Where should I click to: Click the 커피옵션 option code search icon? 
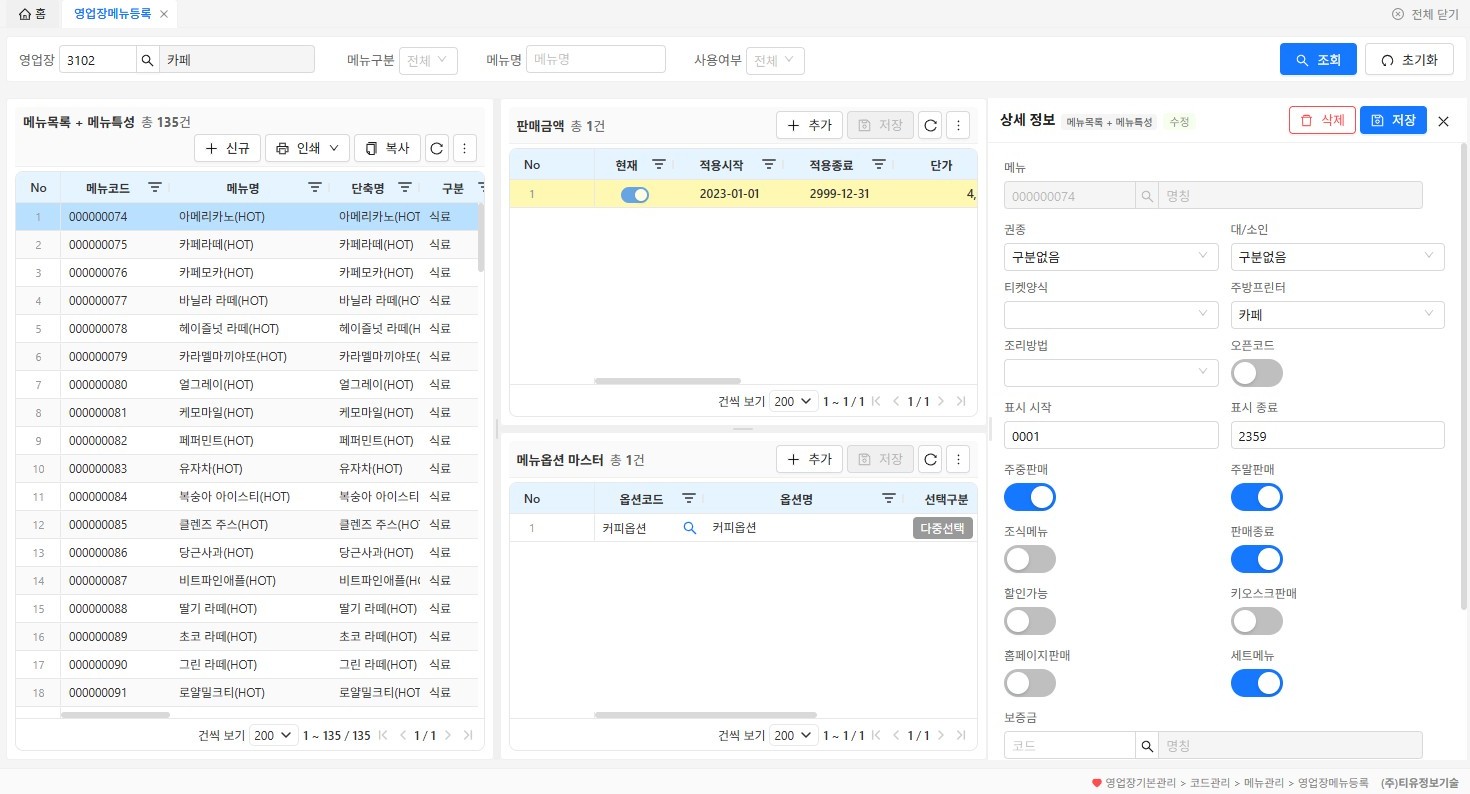[689, 528]
